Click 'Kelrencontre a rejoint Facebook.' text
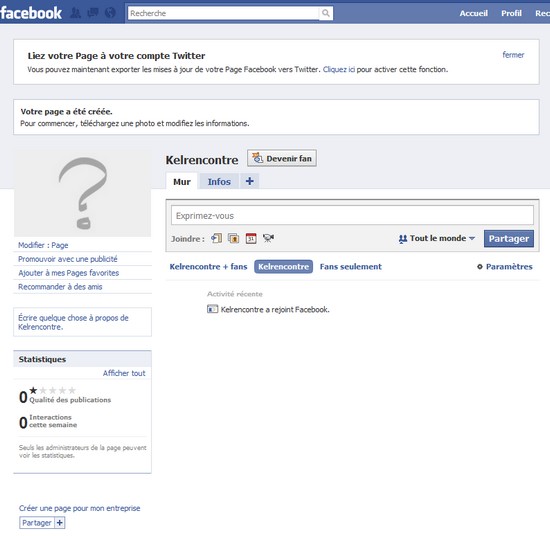This screenshot has width=550, height=536. (x=275, y=309)
